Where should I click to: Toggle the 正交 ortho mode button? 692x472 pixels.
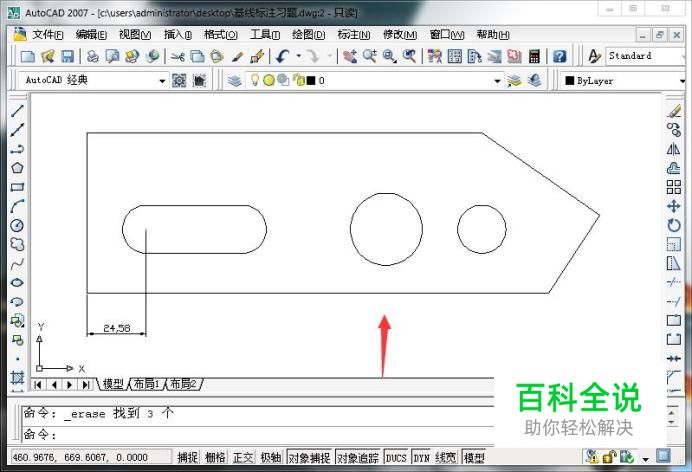pos(243,457)
